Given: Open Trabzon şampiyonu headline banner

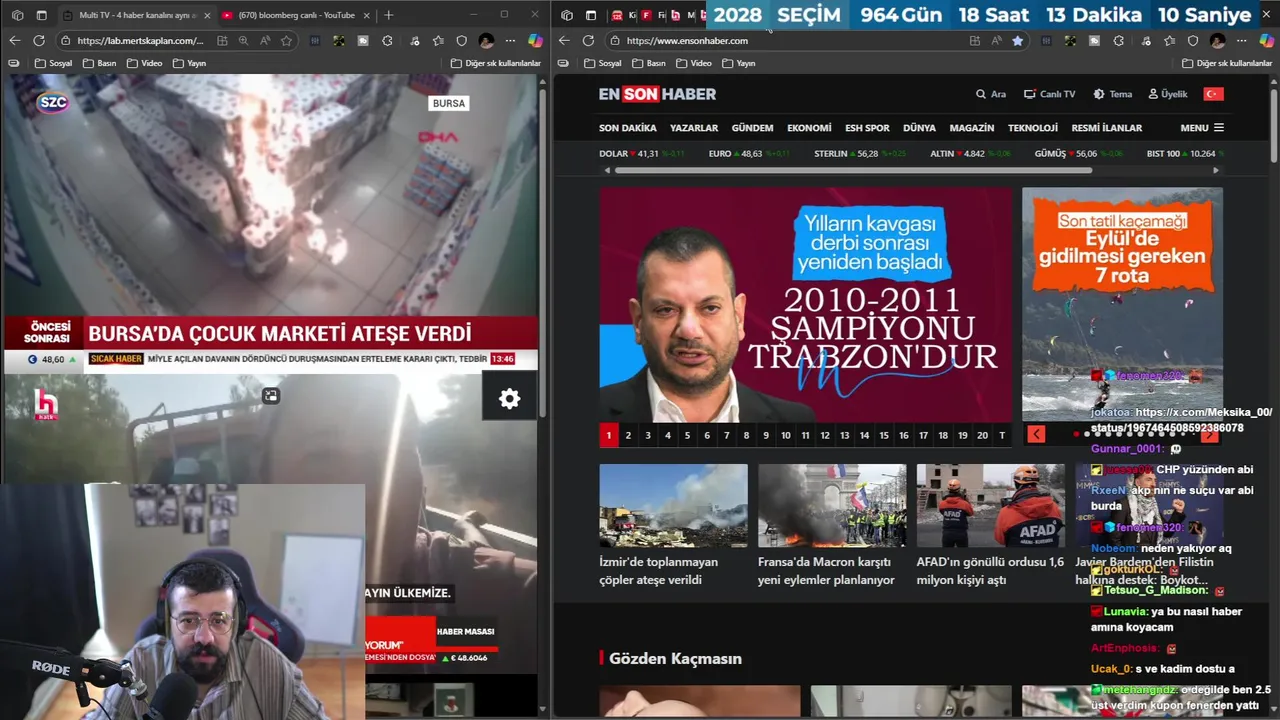Looking at the screenshot, I should (806, 305).
